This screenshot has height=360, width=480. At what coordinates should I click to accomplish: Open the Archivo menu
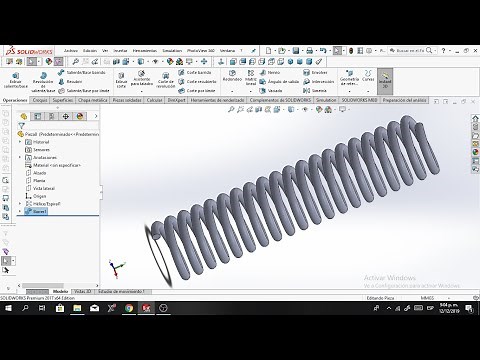tap(71, 51)
